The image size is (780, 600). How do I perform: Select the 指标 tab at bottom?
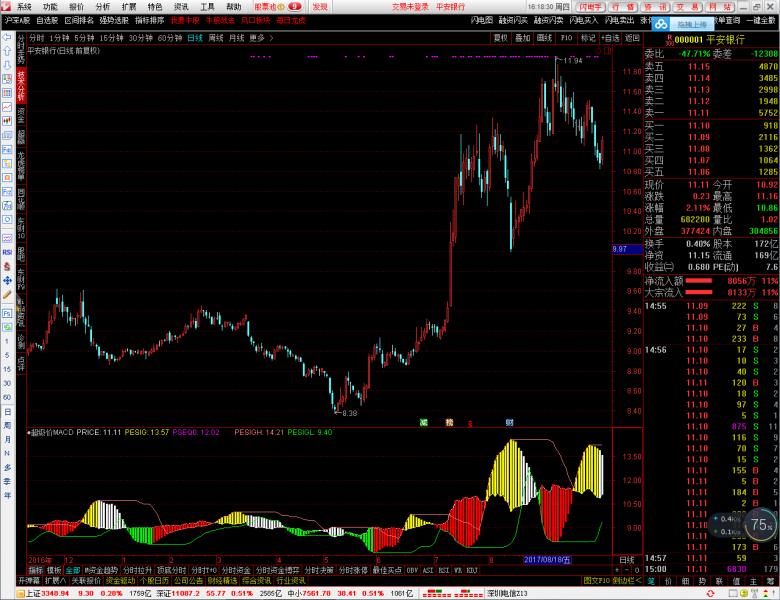[35, 570]
